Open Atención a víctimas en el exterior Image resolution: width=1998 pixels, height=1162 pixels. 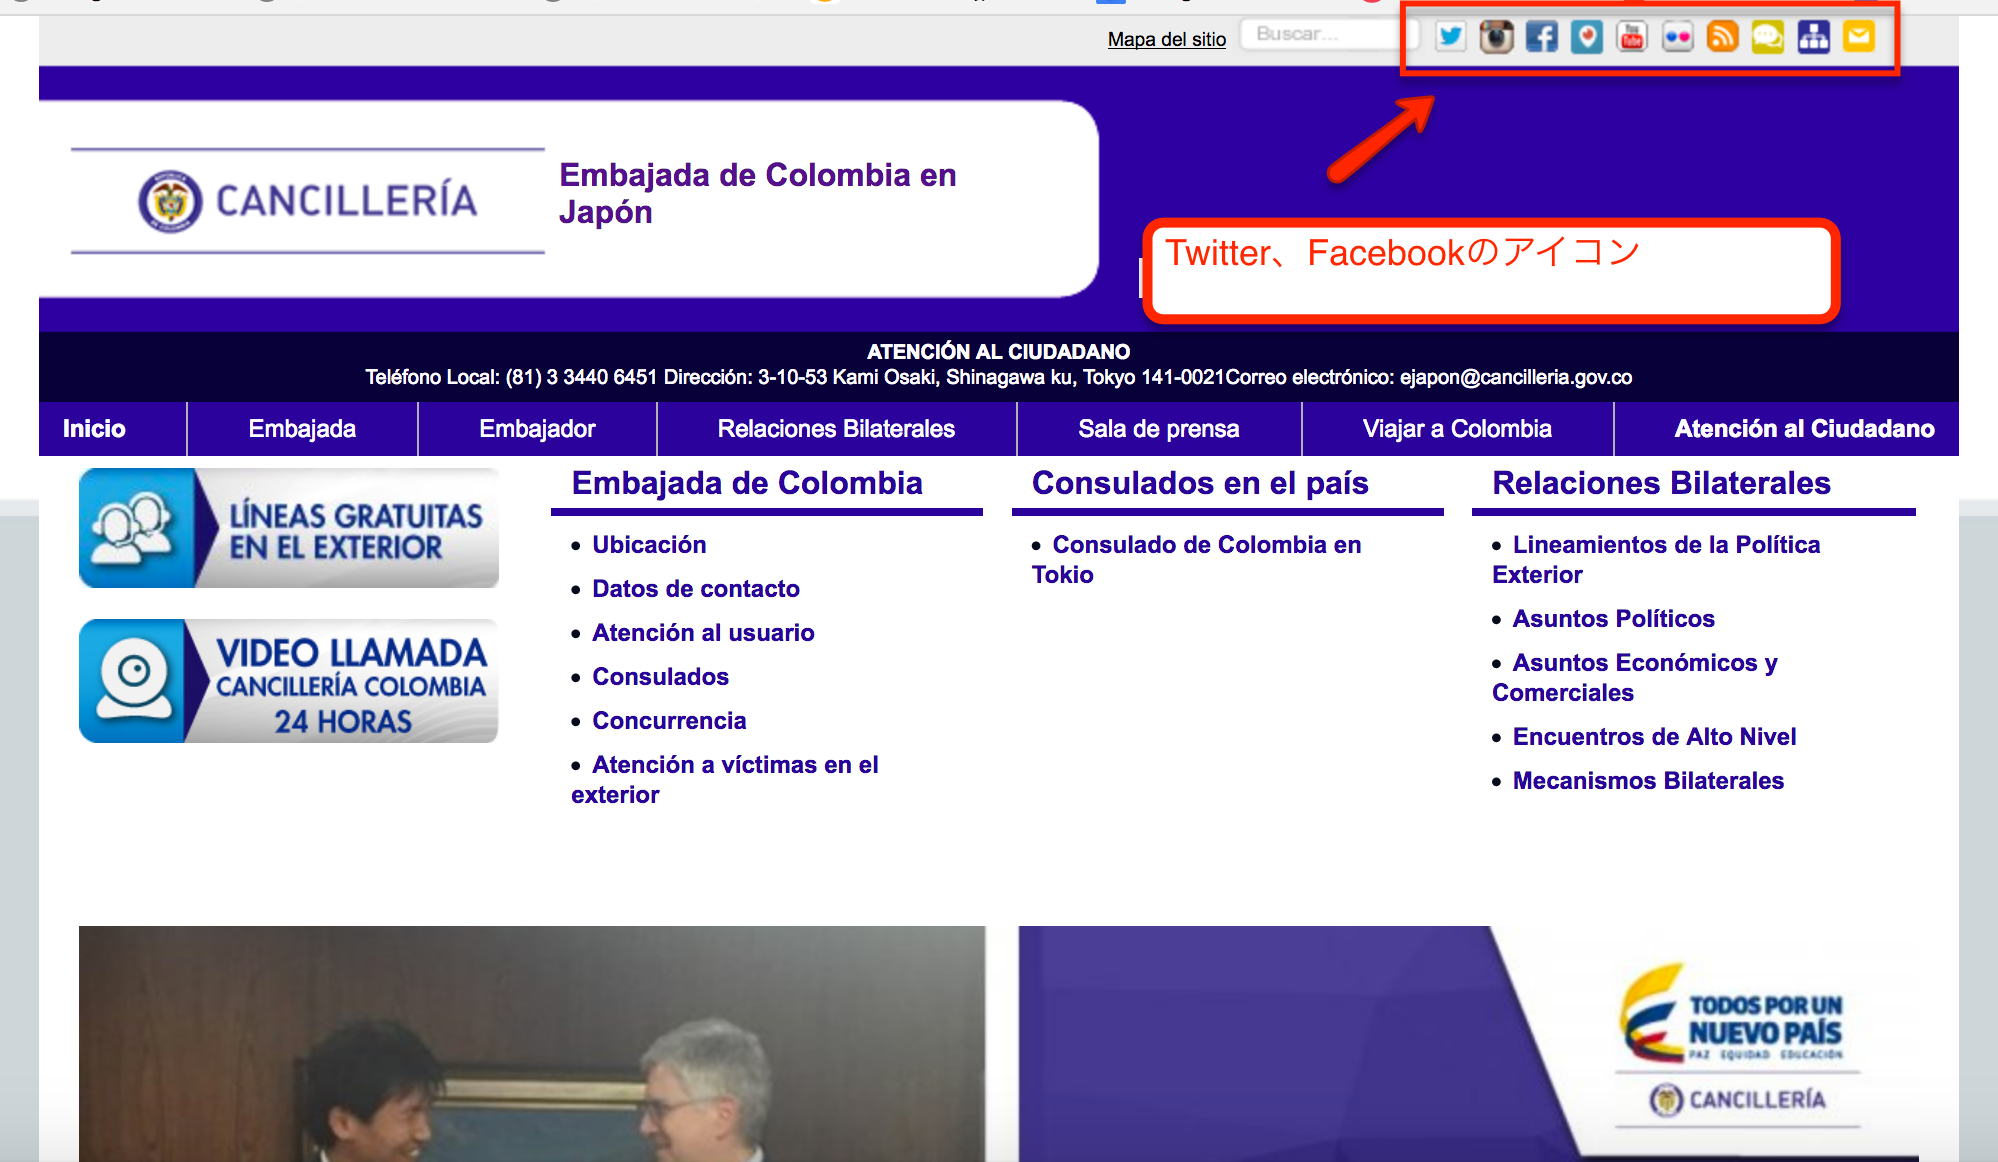pyautogui.click(x=725, y=780)
